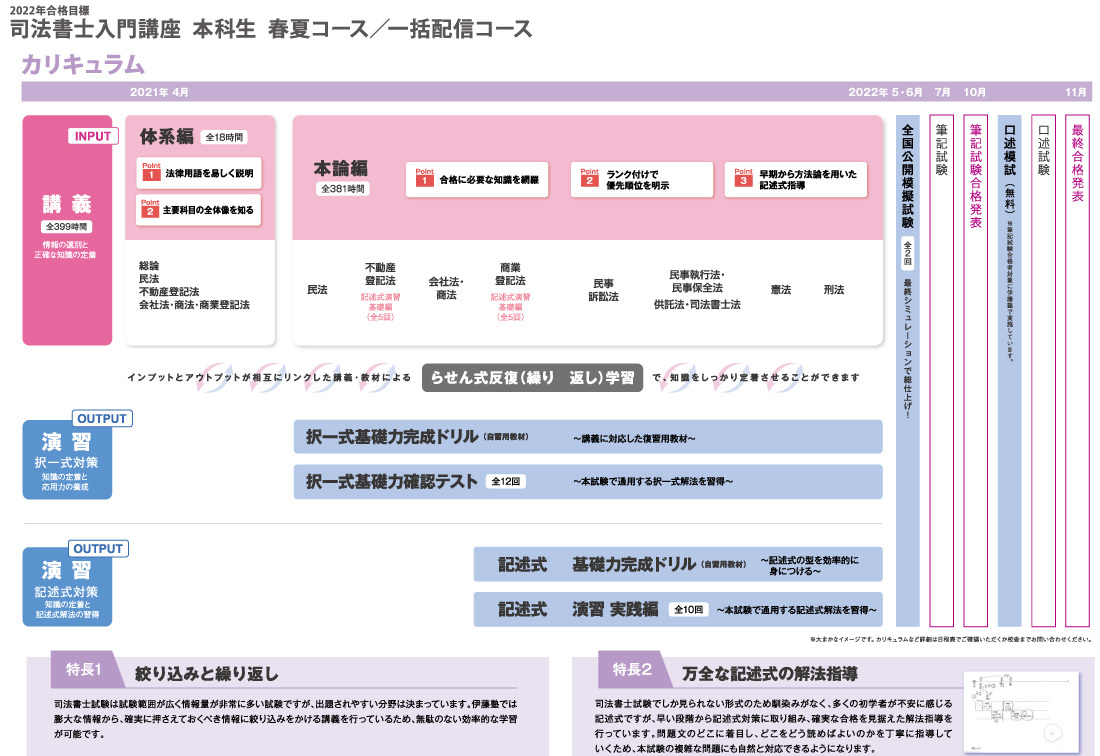Click the らせん式反復学習 gray label
The height and width of the screenshot is (756, 1100).
[532, 377]
